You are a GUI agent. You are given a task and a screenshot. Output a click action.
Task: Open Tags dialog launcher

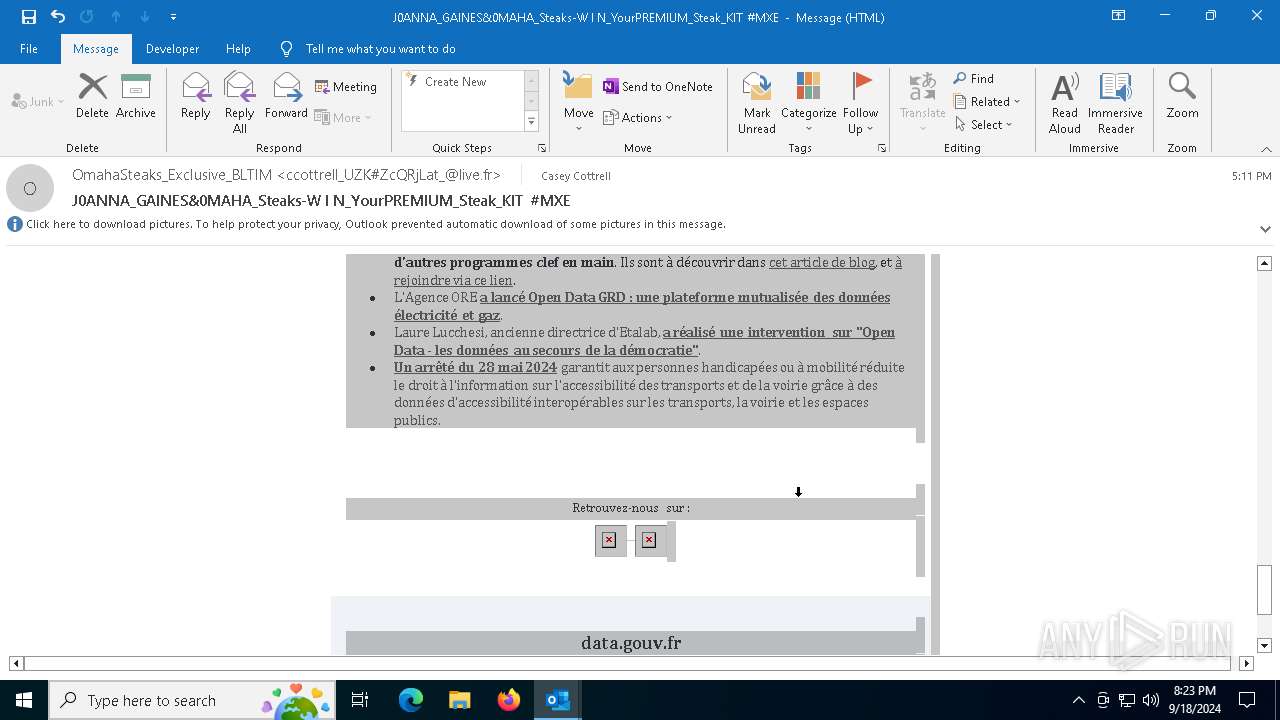tap(882, 148)
